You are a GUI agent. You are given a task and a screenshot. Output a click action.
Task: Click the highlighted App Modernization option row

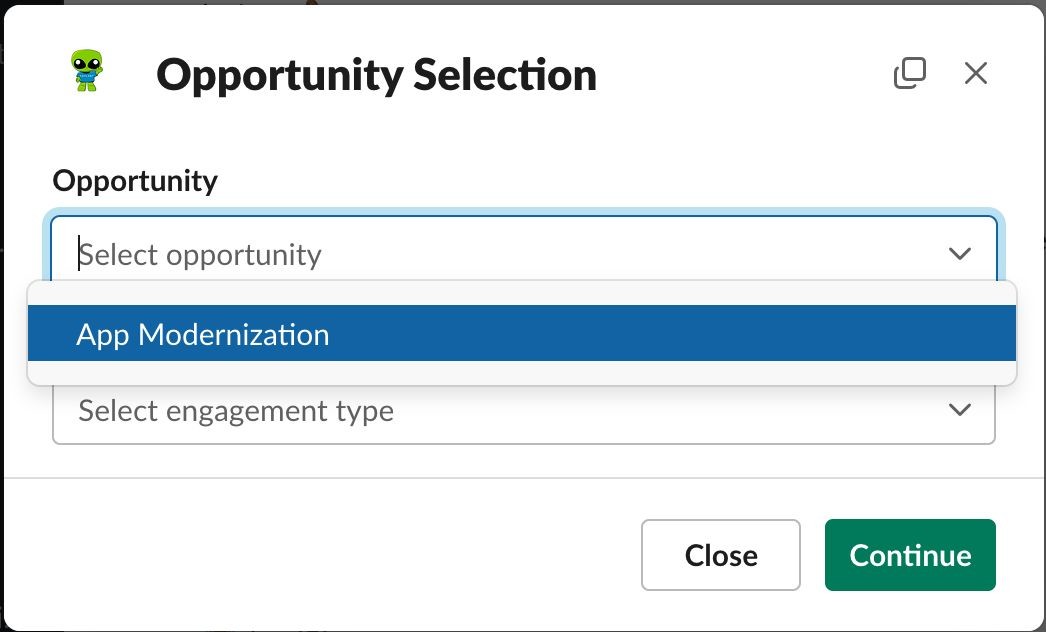click(522, 333)
